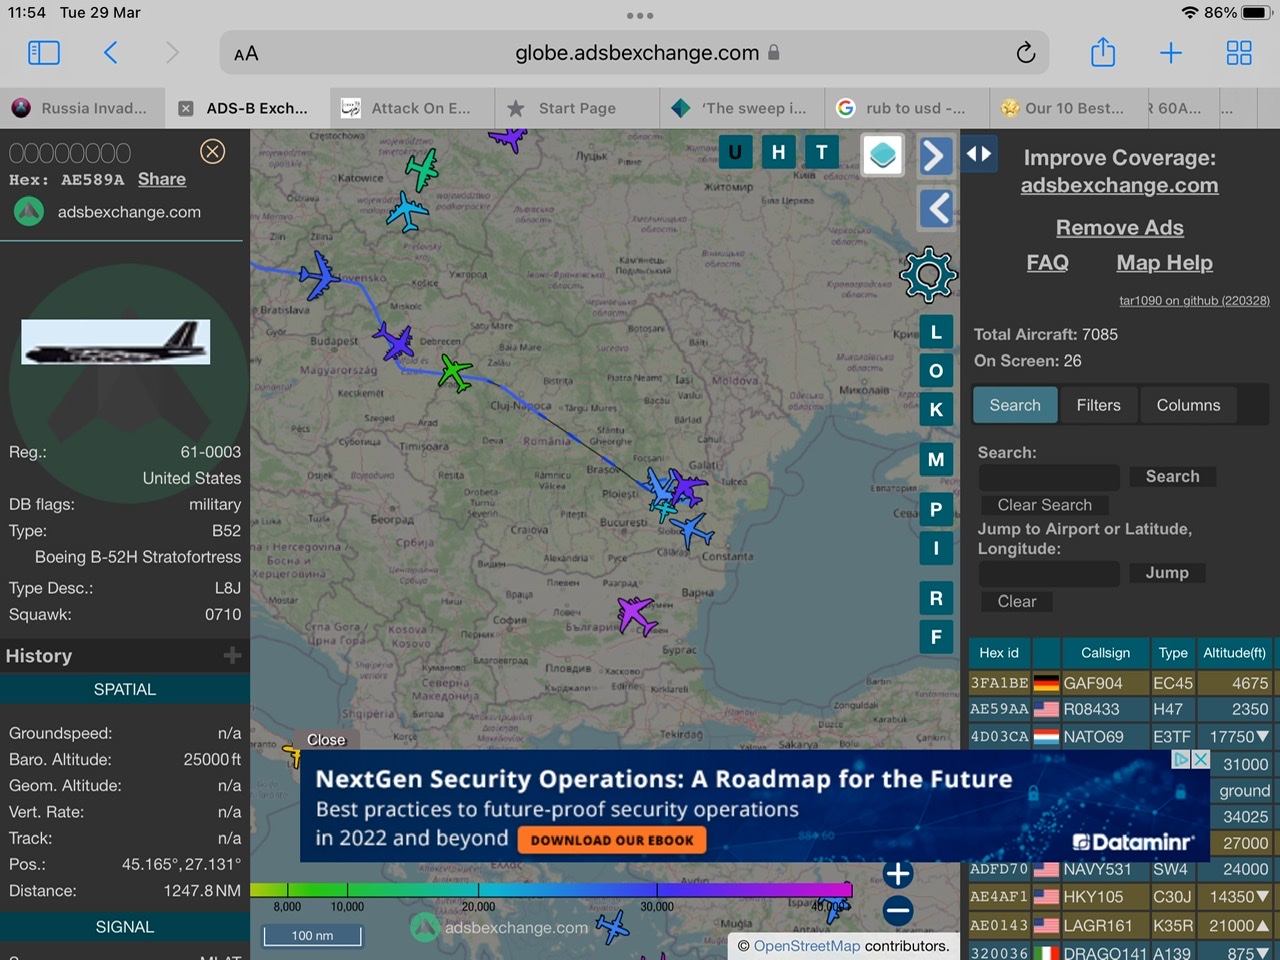Viewport: 1280px width, 960px height.
Task: Toggle the M map button
Action: pyautogui.click(x=936, y=459)
